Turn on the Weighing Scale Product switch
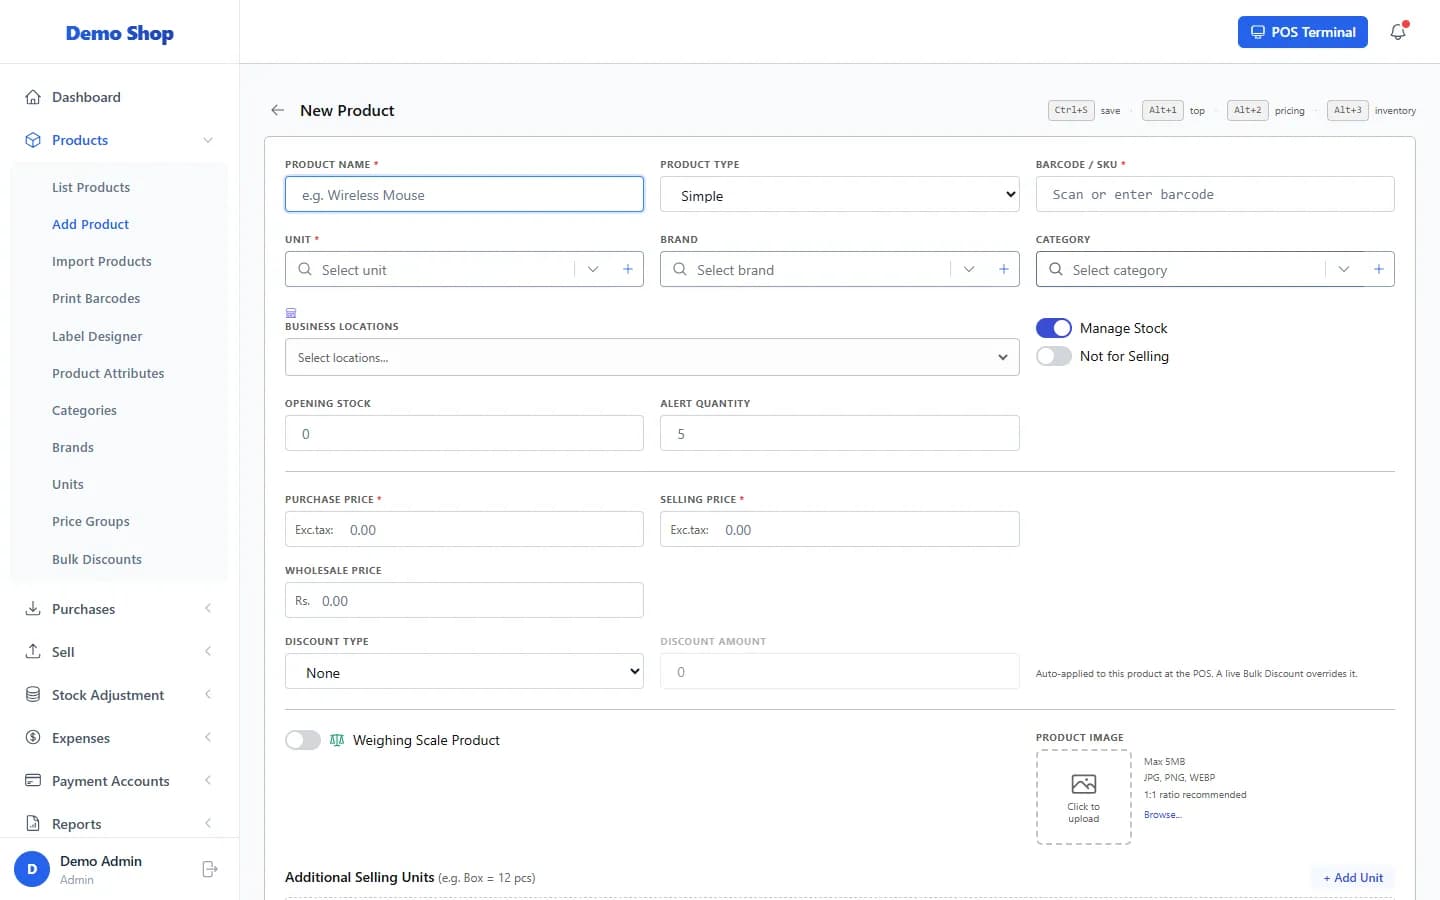Image resolution: width=1440 pixels, height=900 pixels. (303, 740)
